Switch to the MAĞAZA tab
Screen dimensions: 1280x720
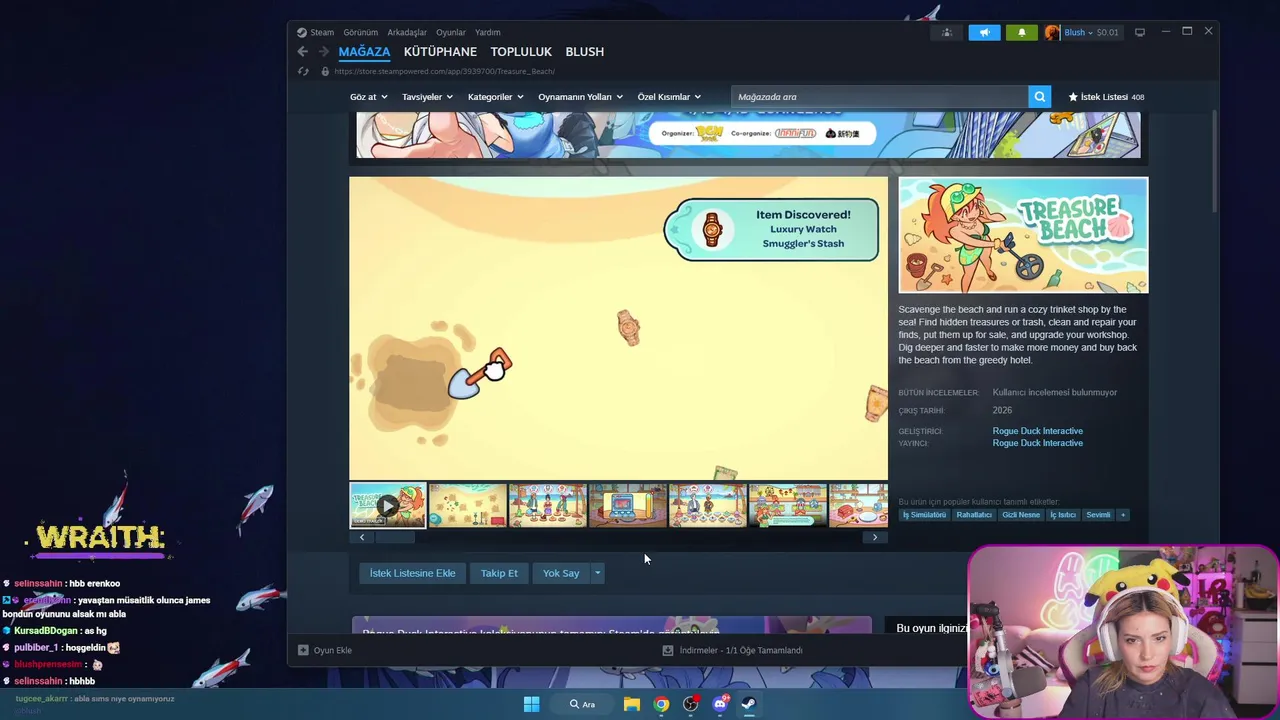[x=364, y=52]
